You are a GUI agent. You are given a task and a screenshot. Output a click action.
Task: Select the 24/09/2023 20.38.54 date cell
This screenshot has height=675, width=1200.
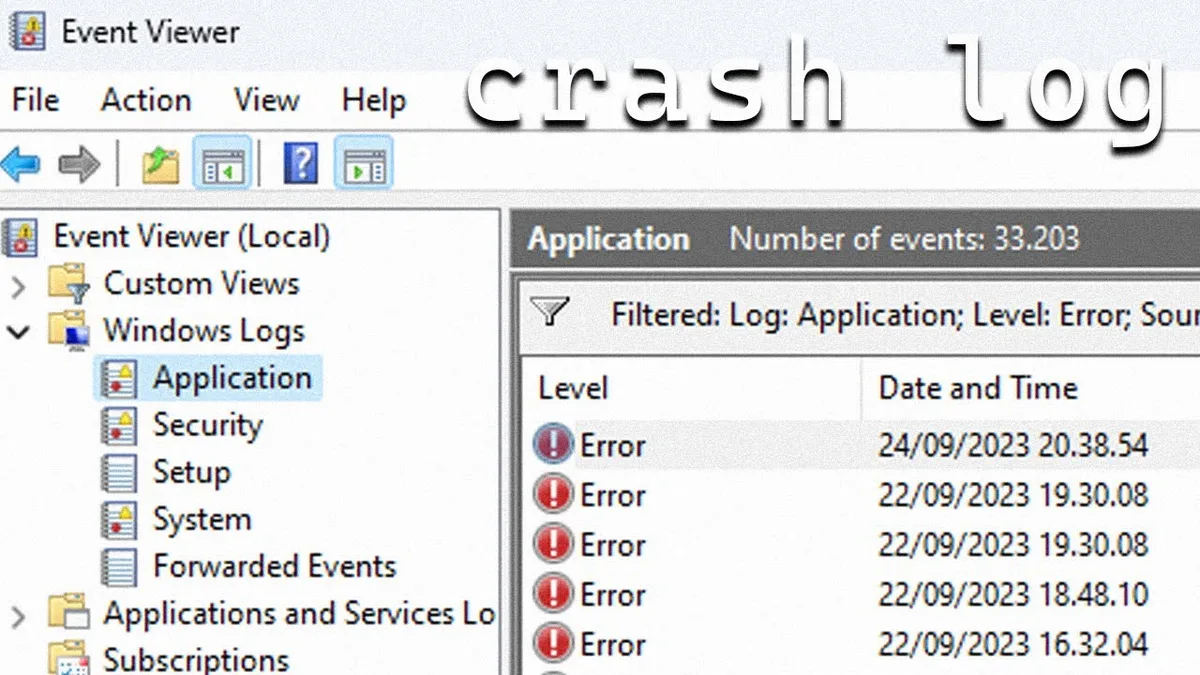1013,445
